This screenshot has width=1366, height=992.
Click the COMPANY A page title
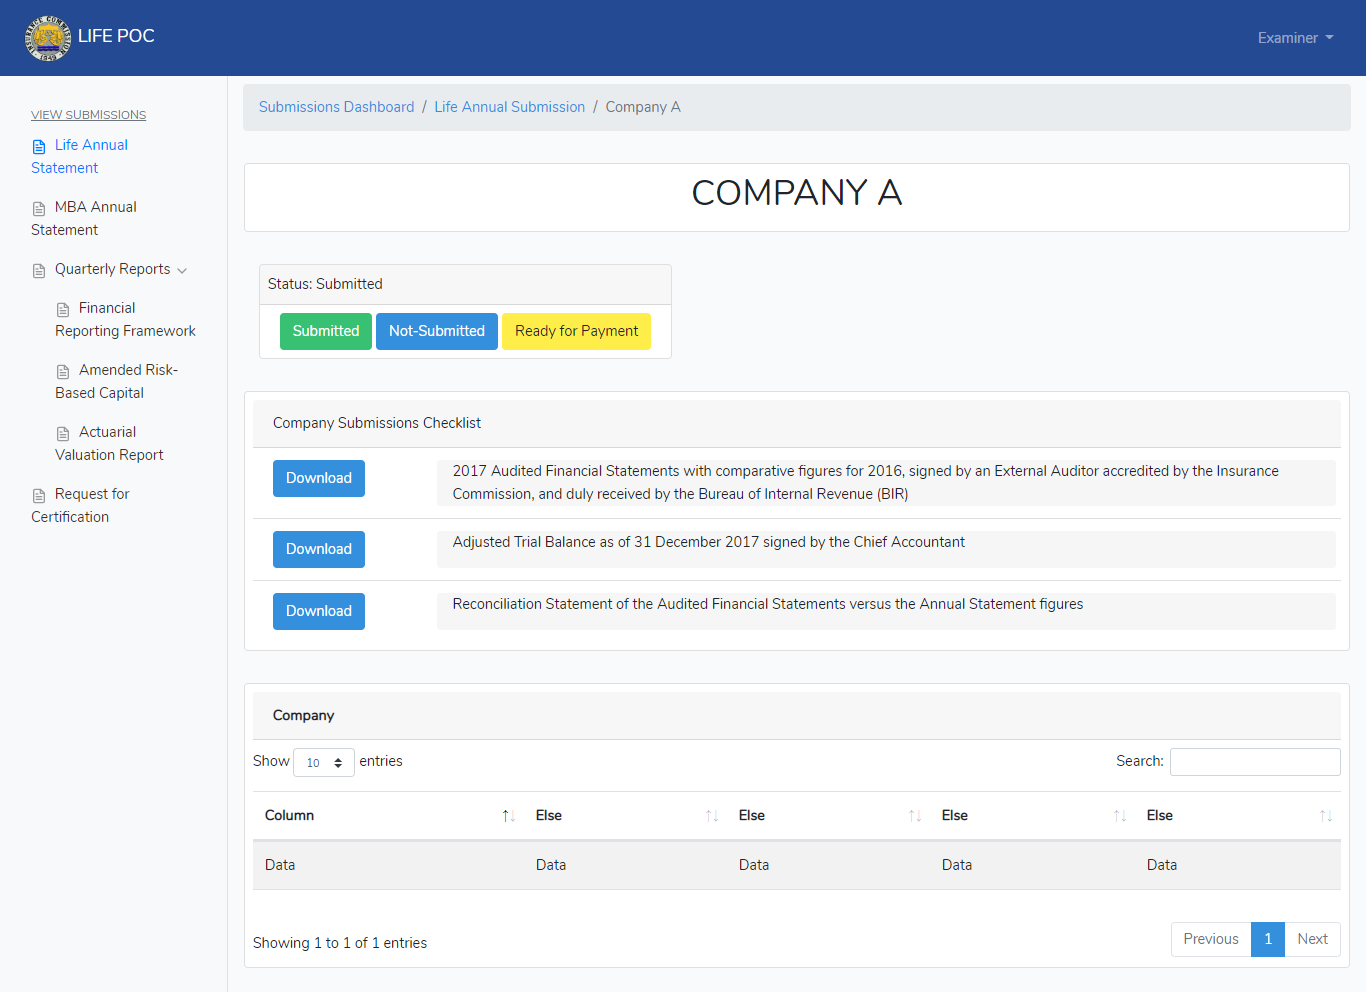click(x=797, y=193)
